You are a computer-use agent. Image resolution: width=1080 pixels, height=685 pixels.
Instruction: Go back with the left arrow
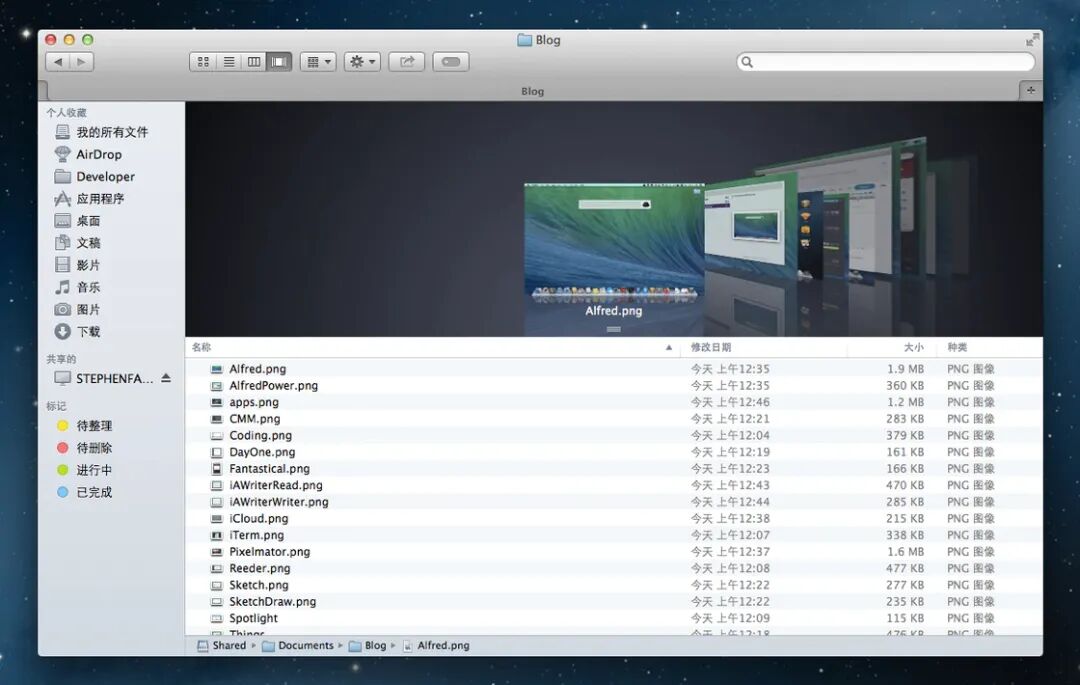click(x=58, y=62)
